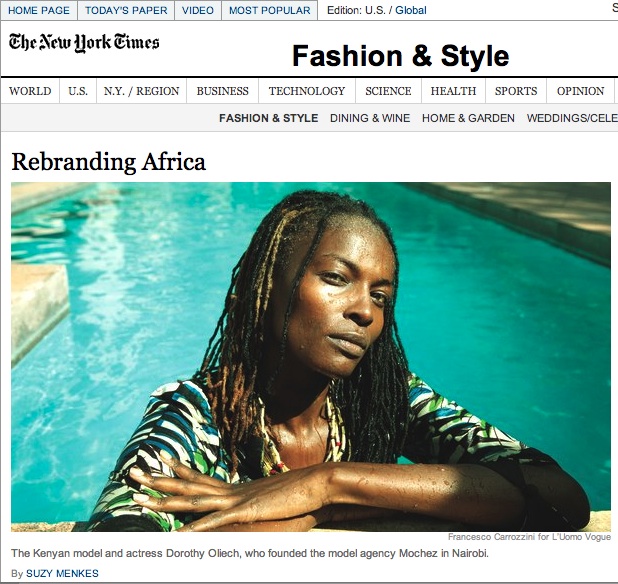
Task: Open the SPORTS section
Action: [516, 91]
